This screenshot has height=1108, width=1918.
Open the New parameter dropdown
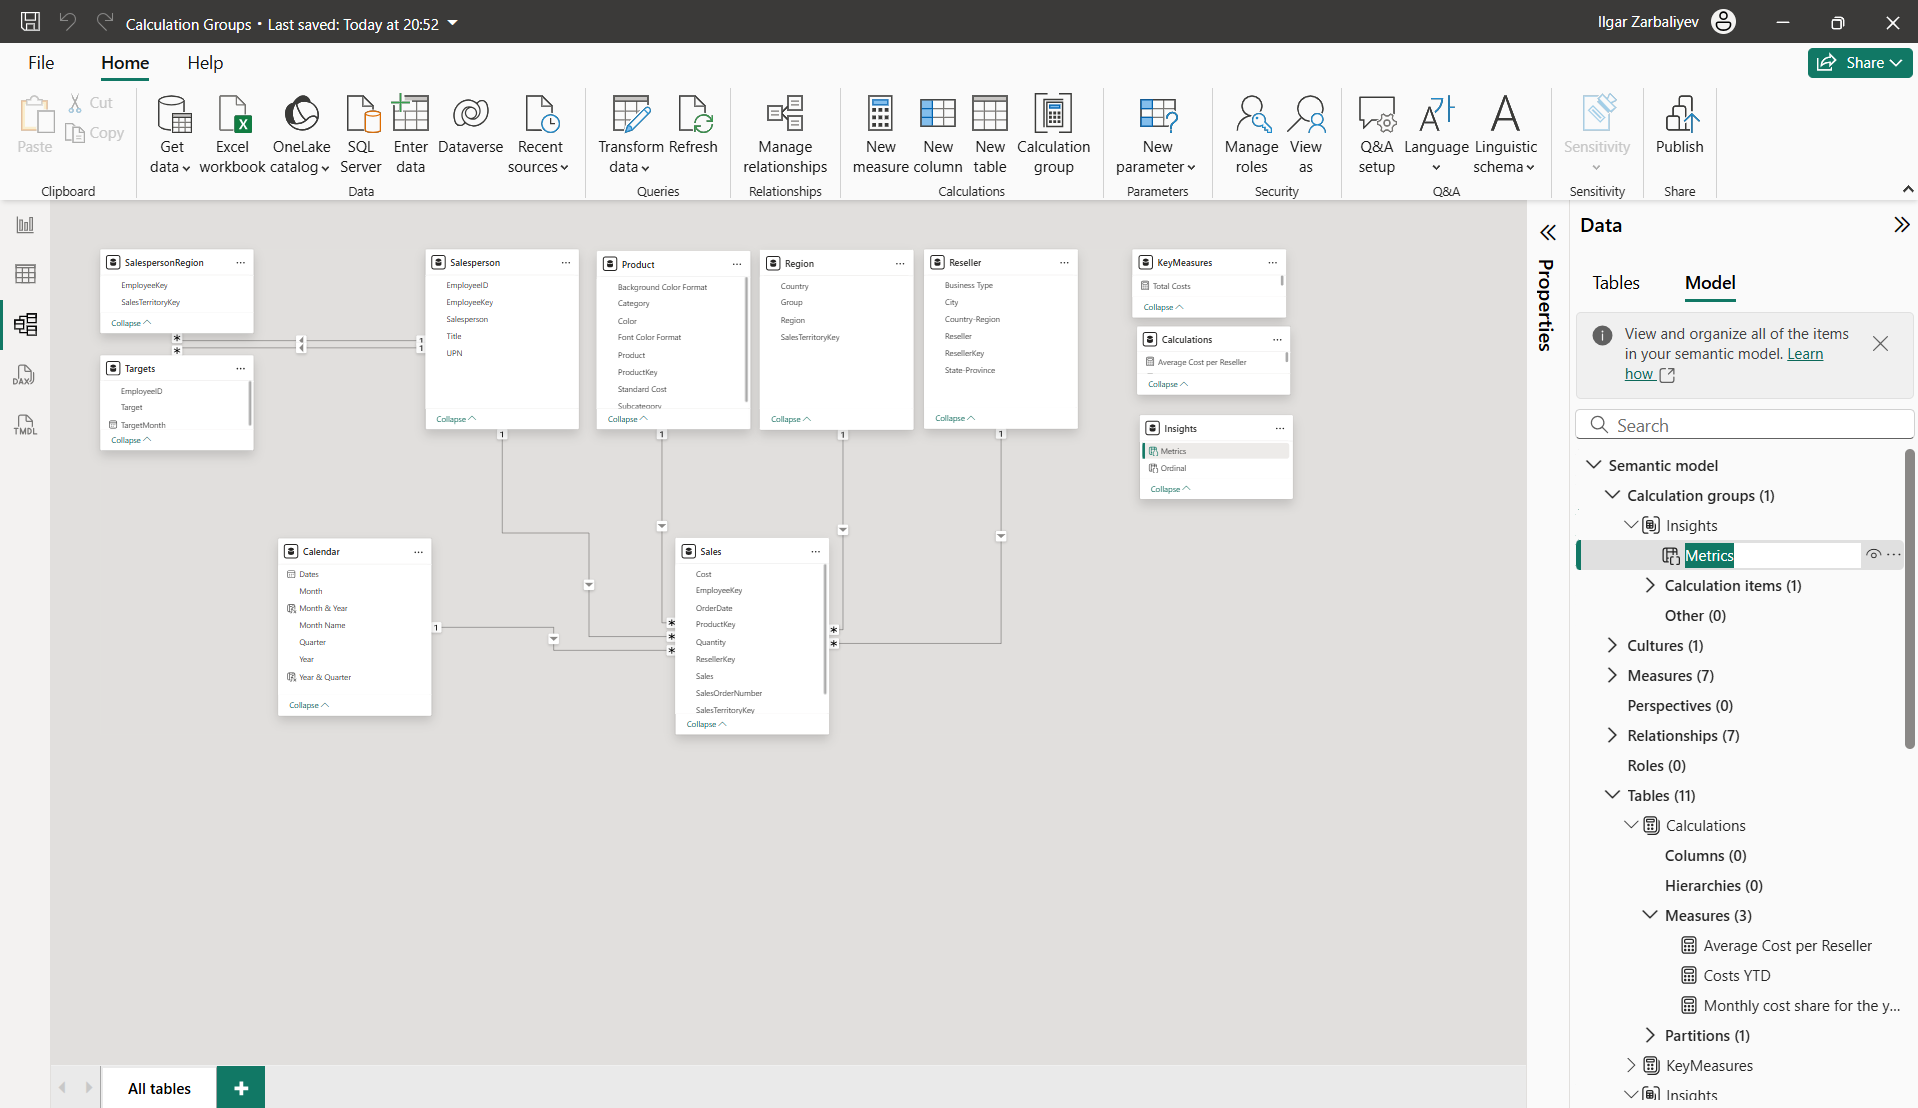[1157, 135]
